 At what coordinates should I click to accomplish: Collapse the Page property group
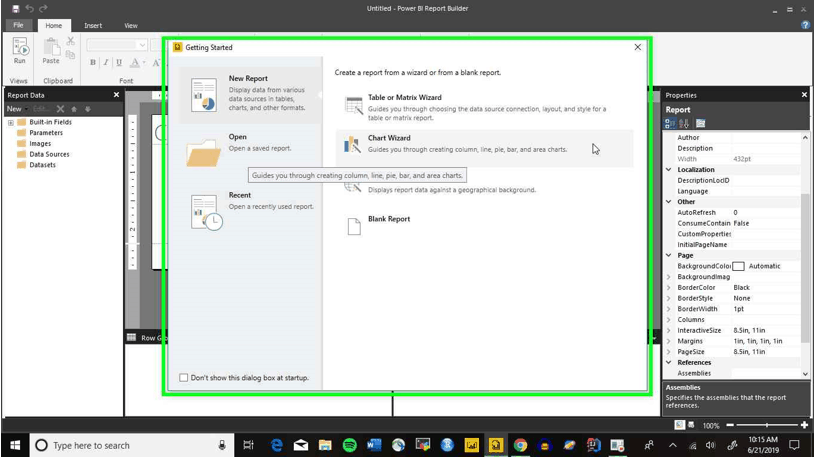click(669, 255)
